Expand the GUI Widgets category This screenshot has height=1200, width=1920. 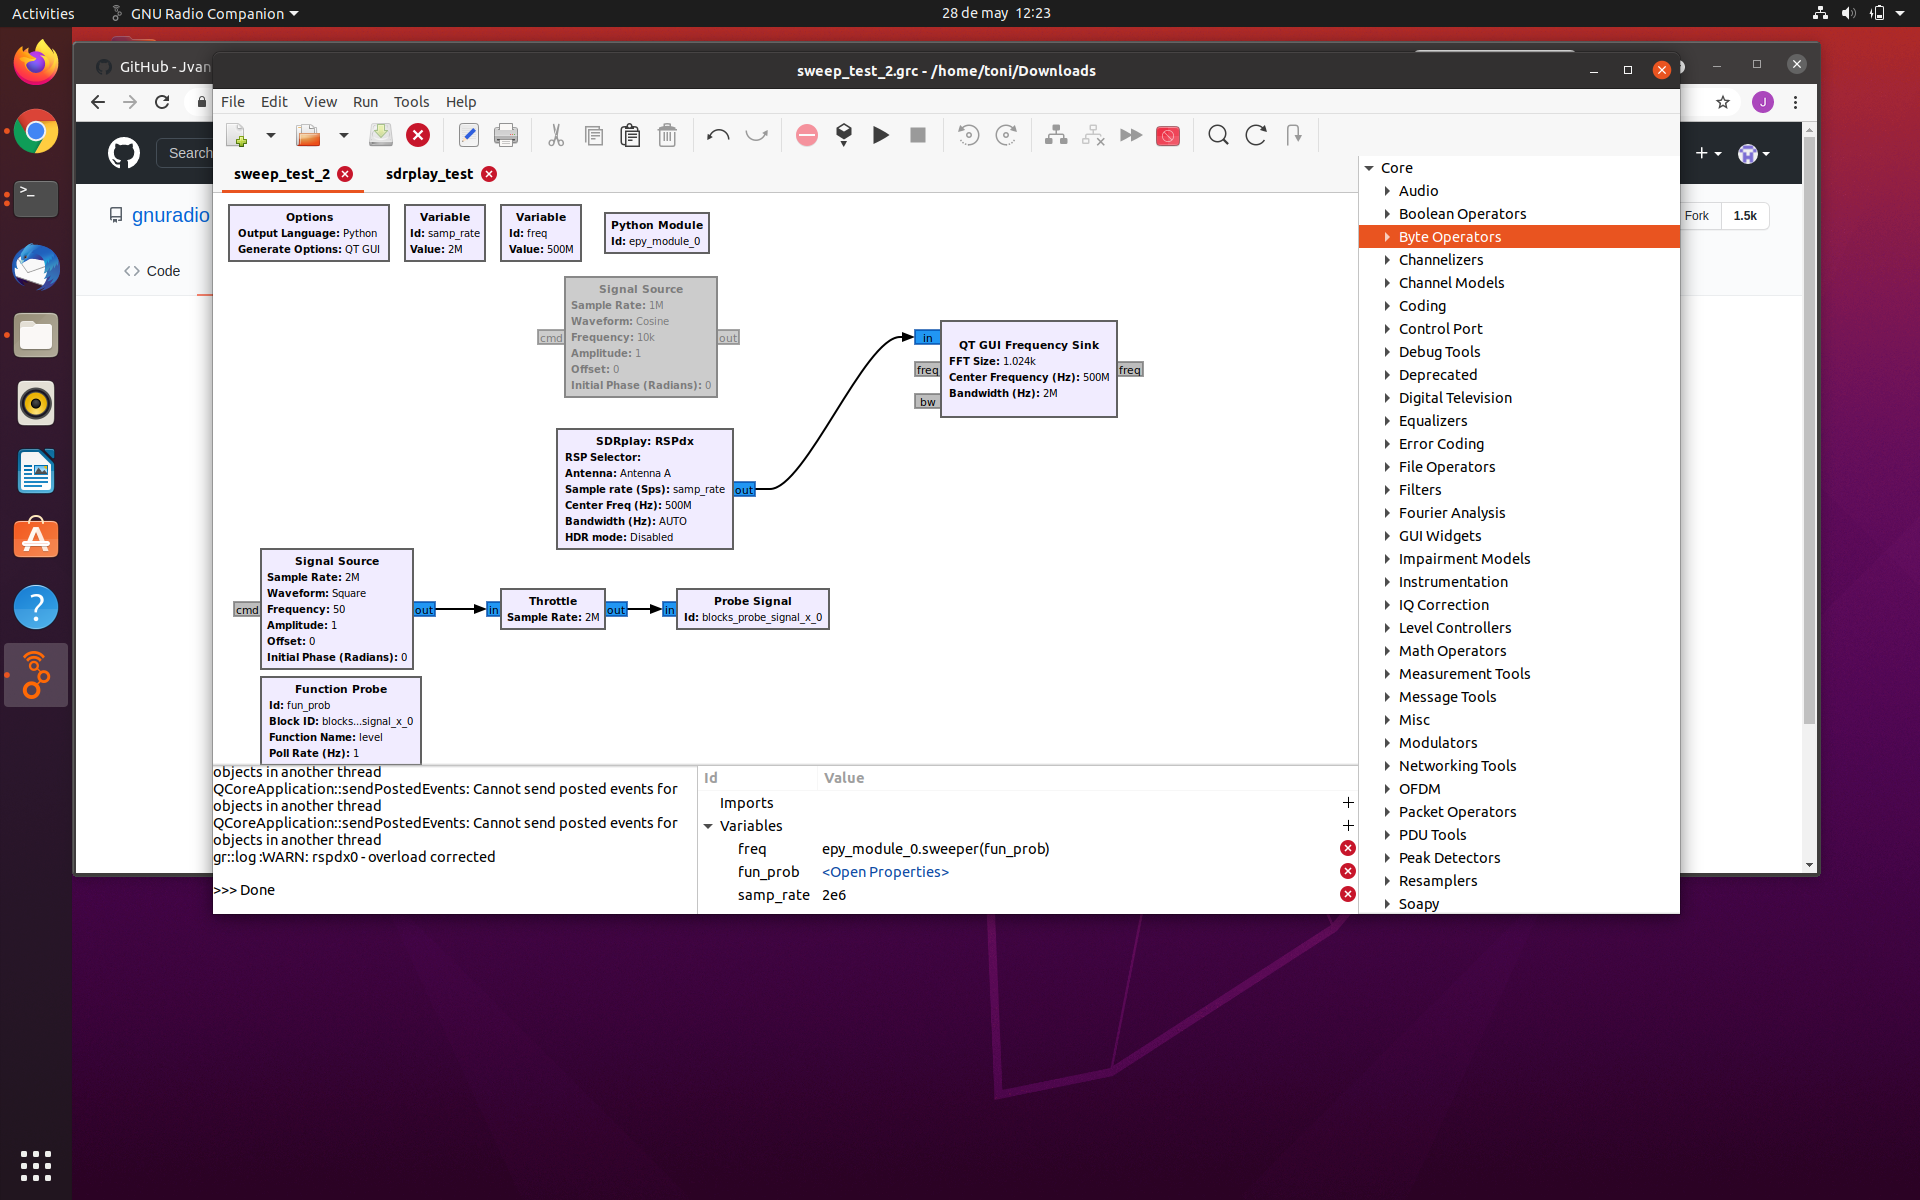1385,535
